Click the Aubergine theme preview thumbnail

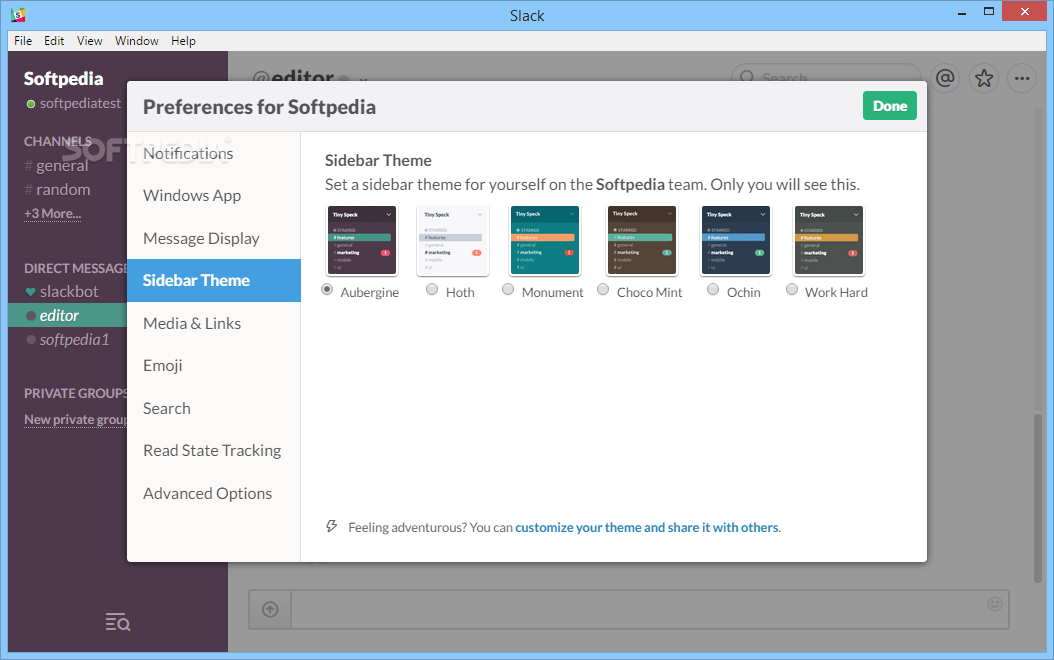[x=362, y=241]
